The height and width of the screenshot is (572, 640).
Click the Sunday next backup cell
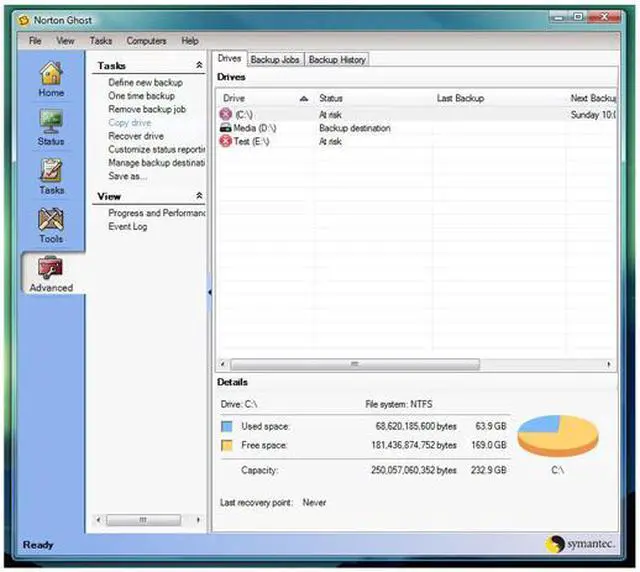[x=593, y=115]
